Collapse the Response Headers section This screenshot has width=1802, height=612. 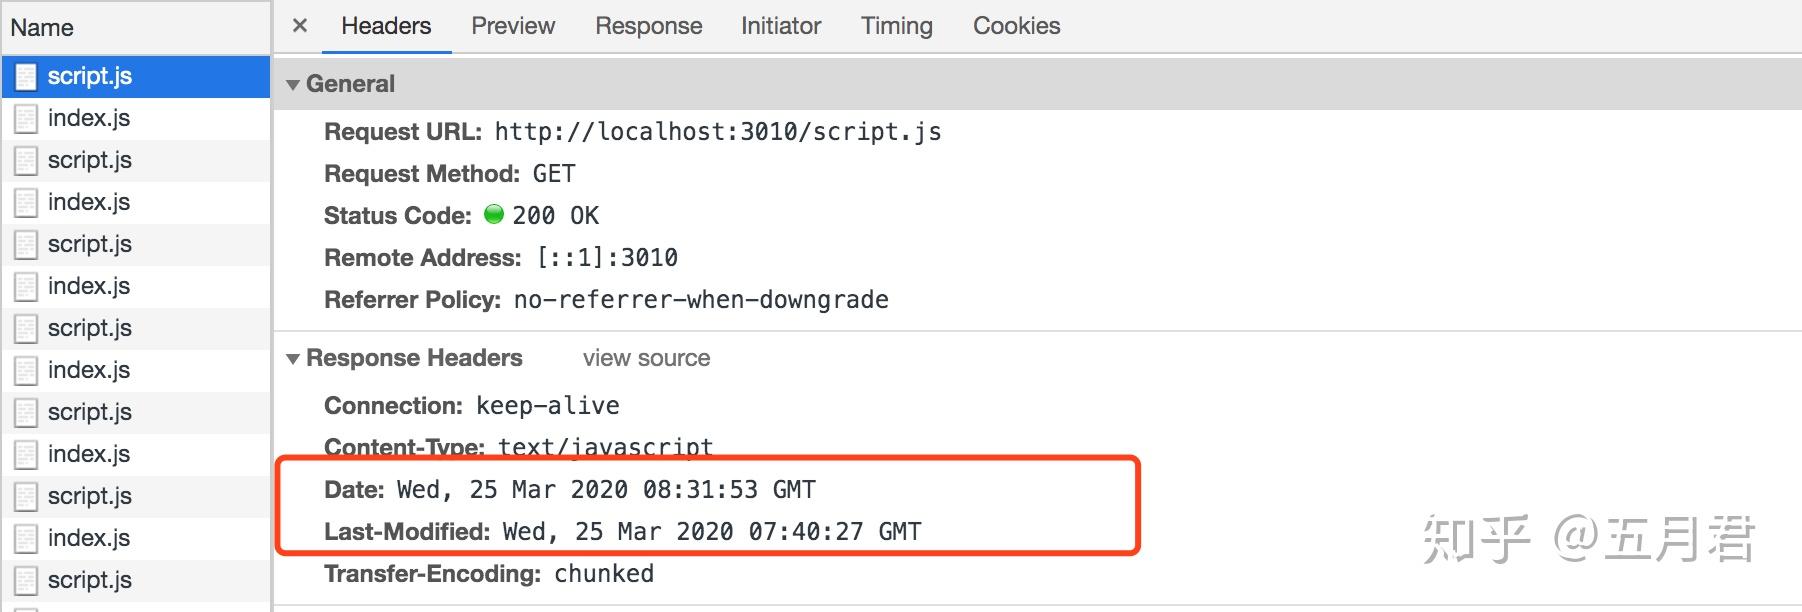[293, 359]
